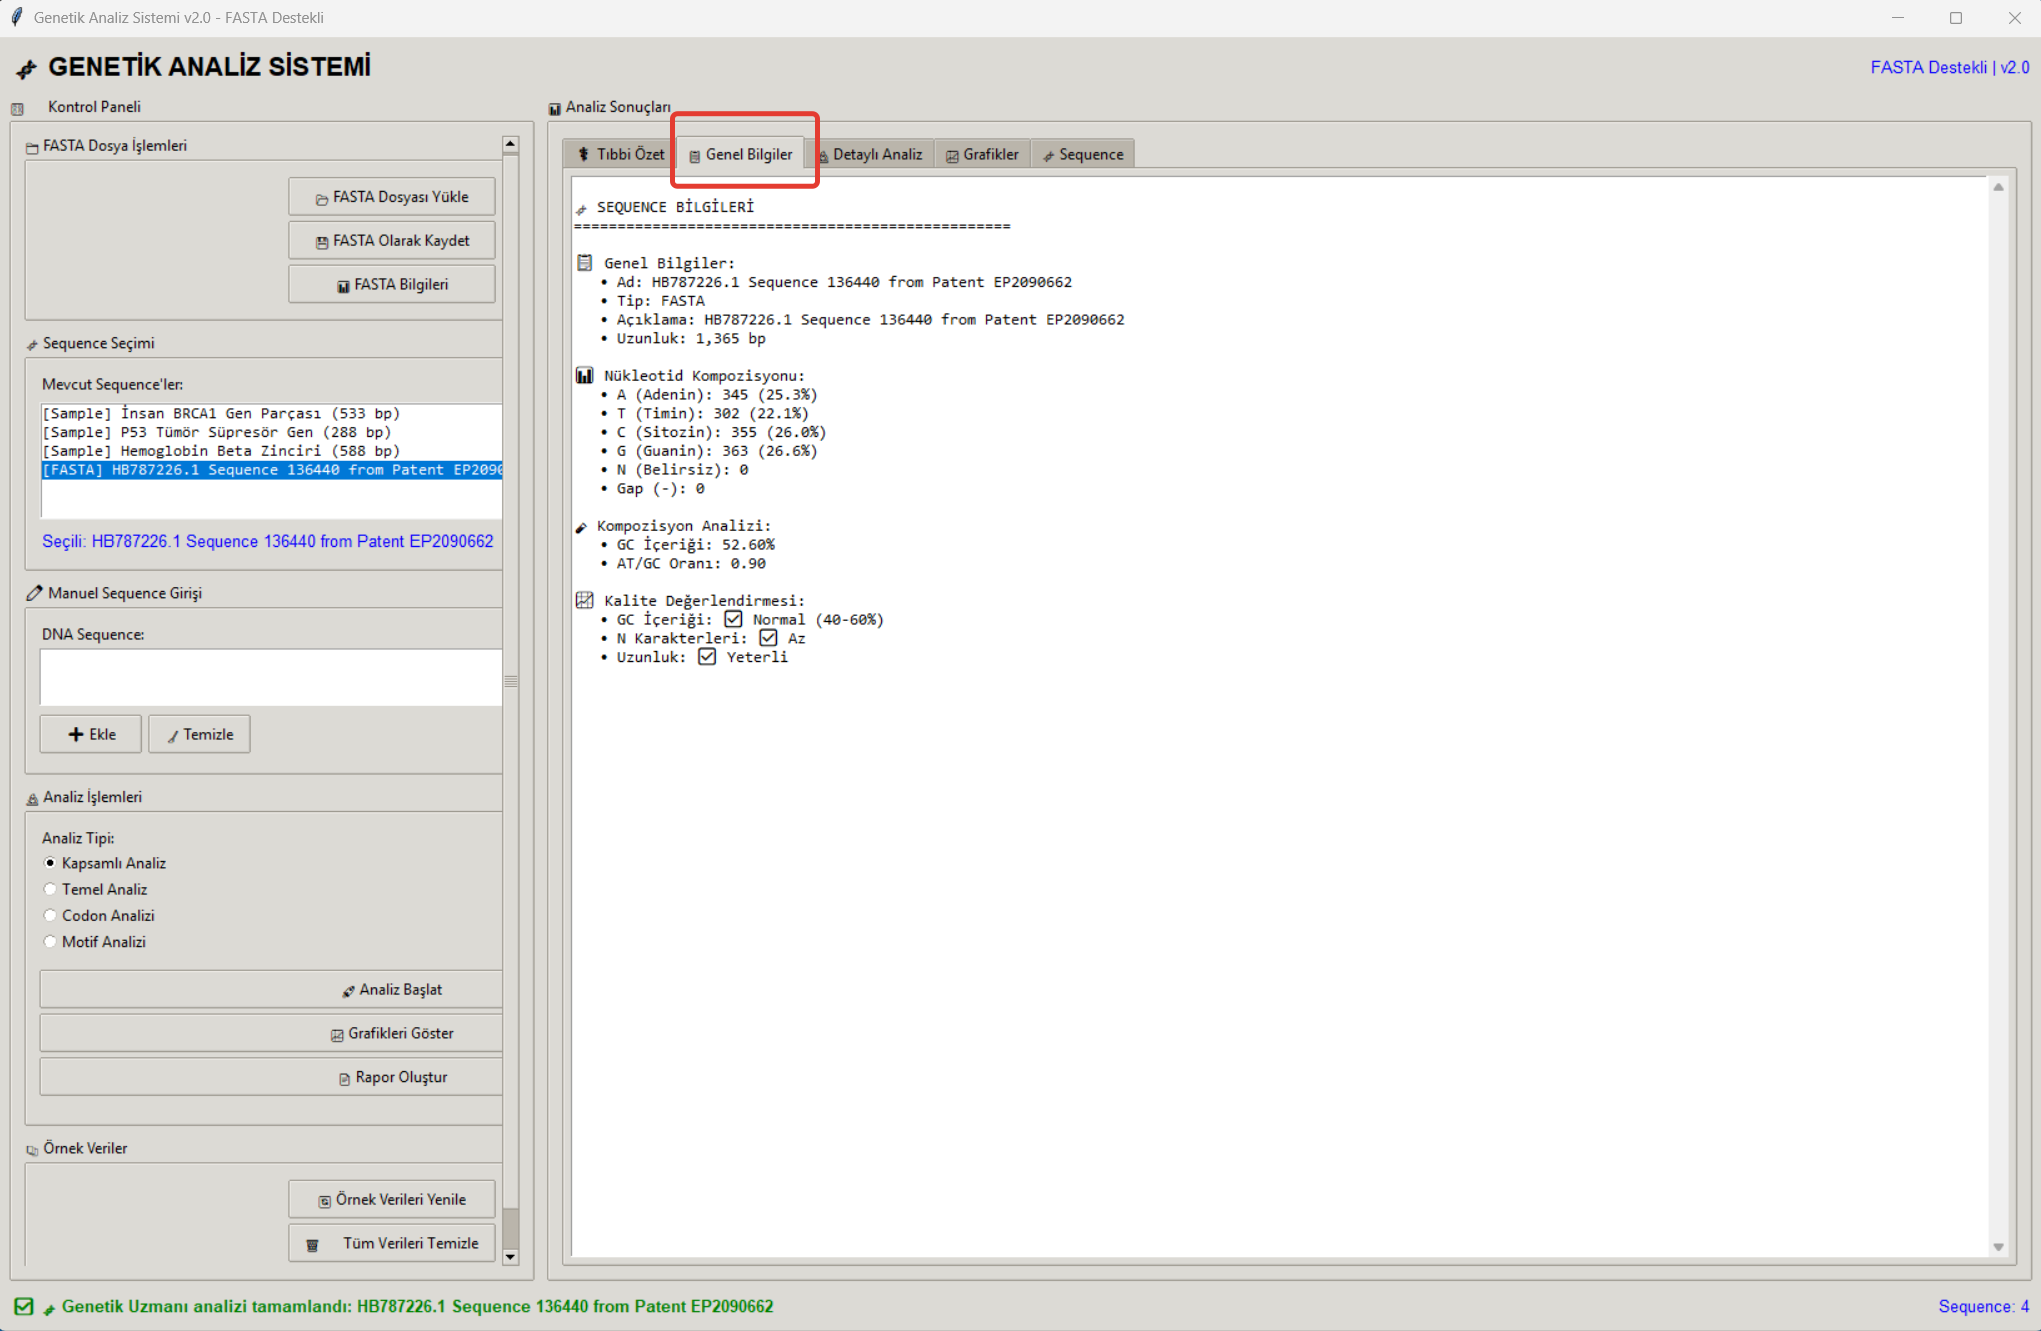Click the Analiz Sonuçları panel icon
Image resolution: width=2041 pixels, height=1331 pixels.
[554, 108]
